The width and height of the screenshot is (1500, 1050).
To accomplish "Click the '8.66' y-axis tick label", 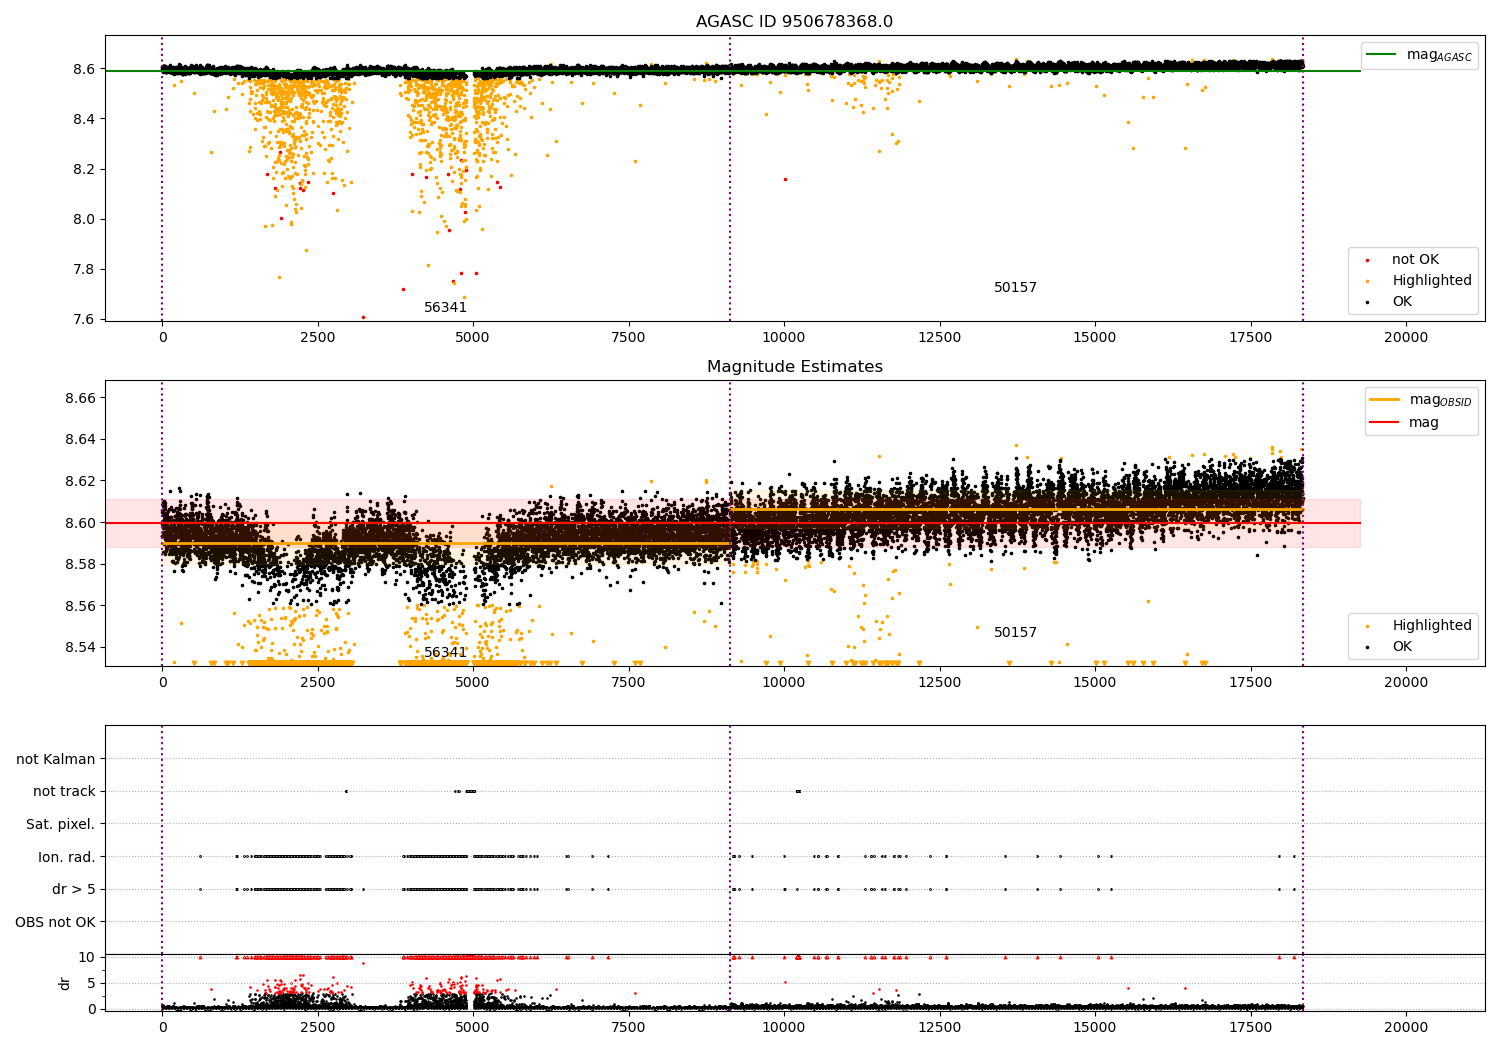I will [81, 398].
